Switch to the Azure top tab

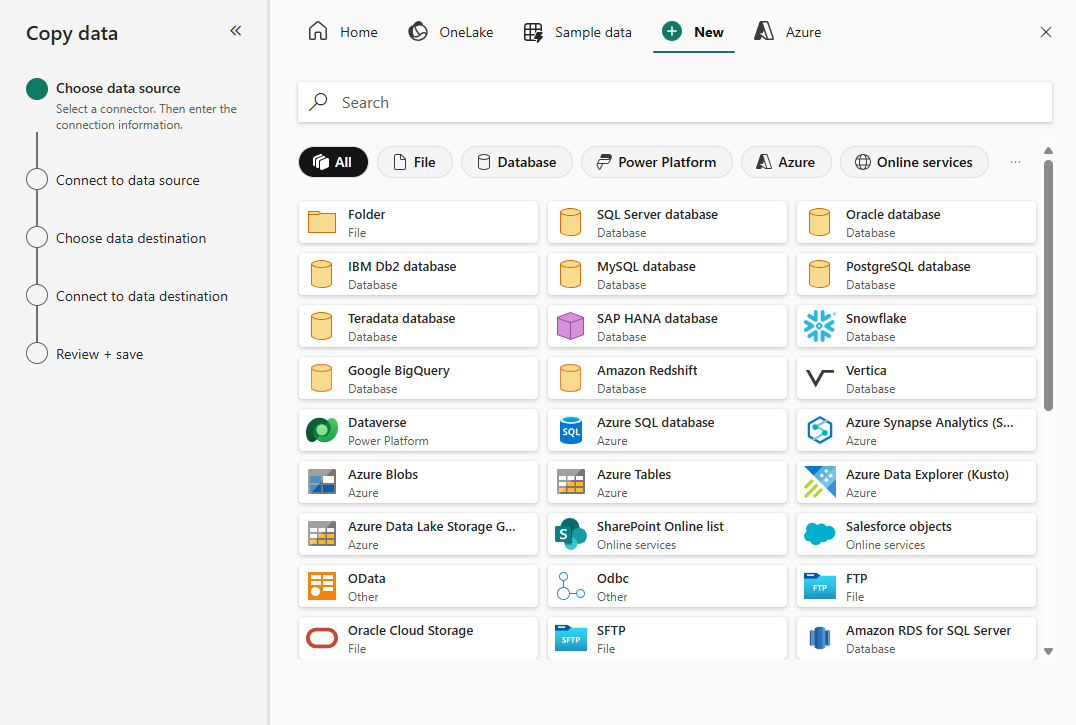point(787,32)
